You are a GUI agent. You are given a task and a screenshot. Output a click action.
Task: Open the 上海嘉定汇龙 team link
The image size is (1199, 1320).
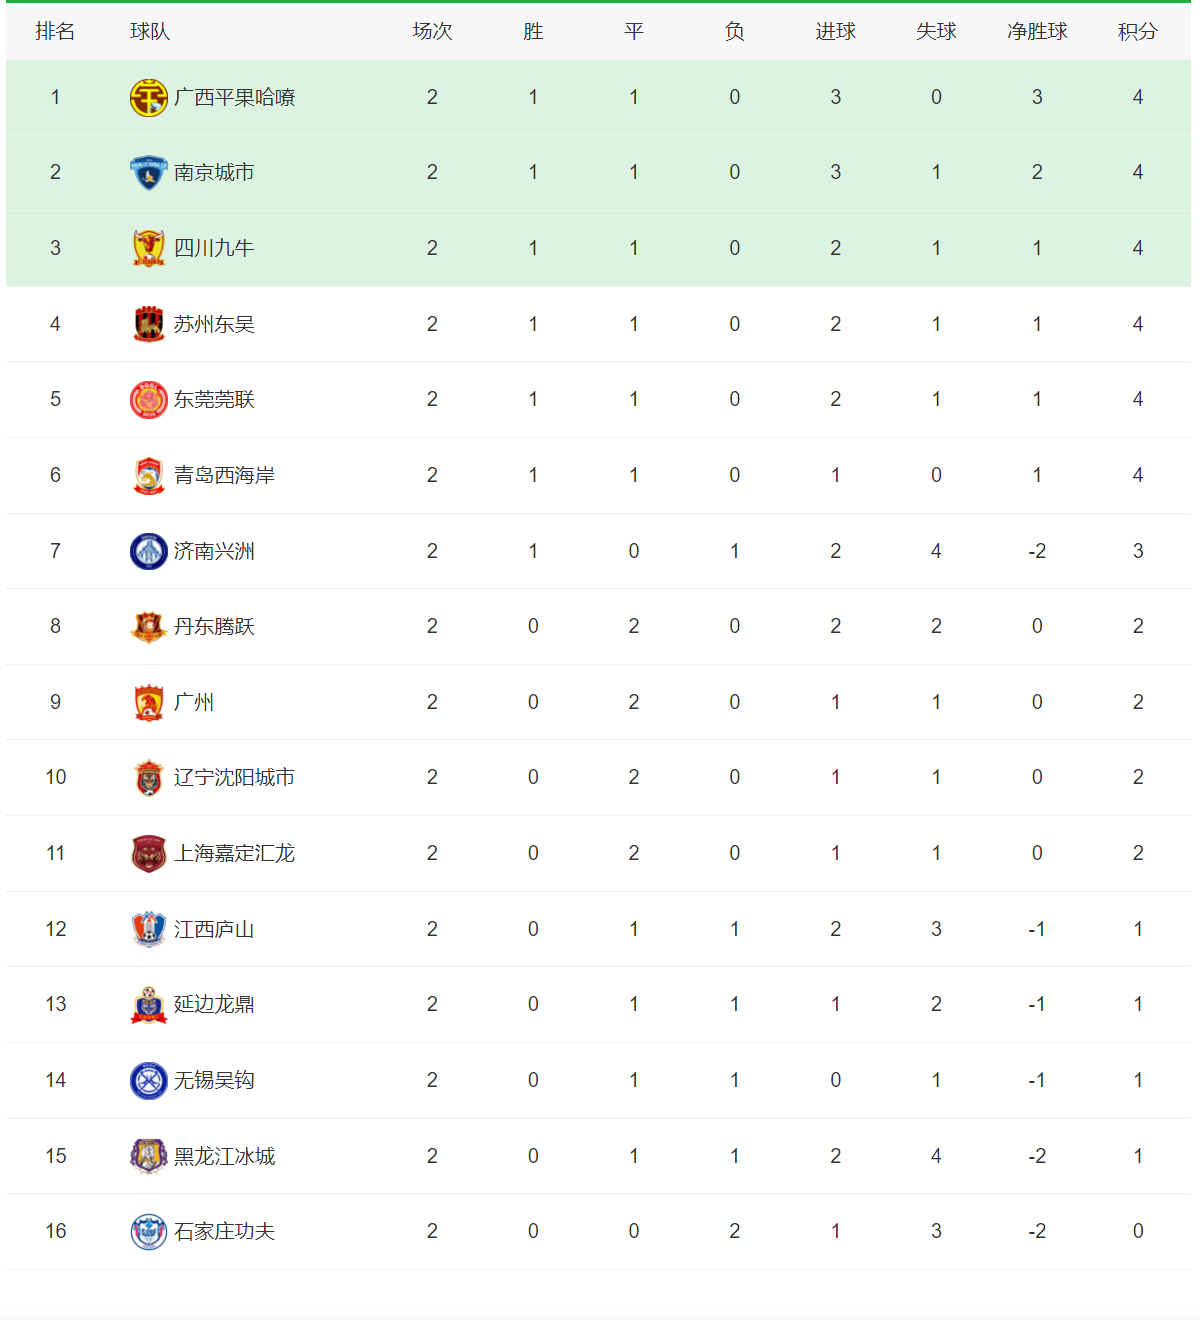tap(234, 854)
